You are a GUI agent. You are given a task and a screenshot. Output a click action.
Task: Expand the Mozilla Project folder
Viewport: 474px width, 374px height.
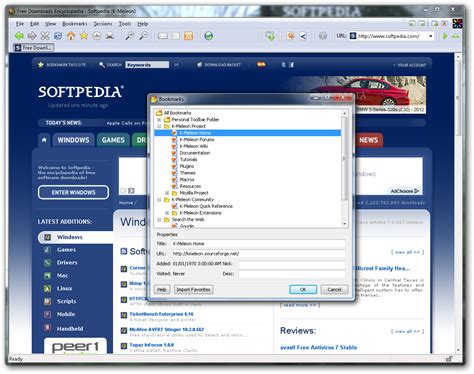point(167,193)
